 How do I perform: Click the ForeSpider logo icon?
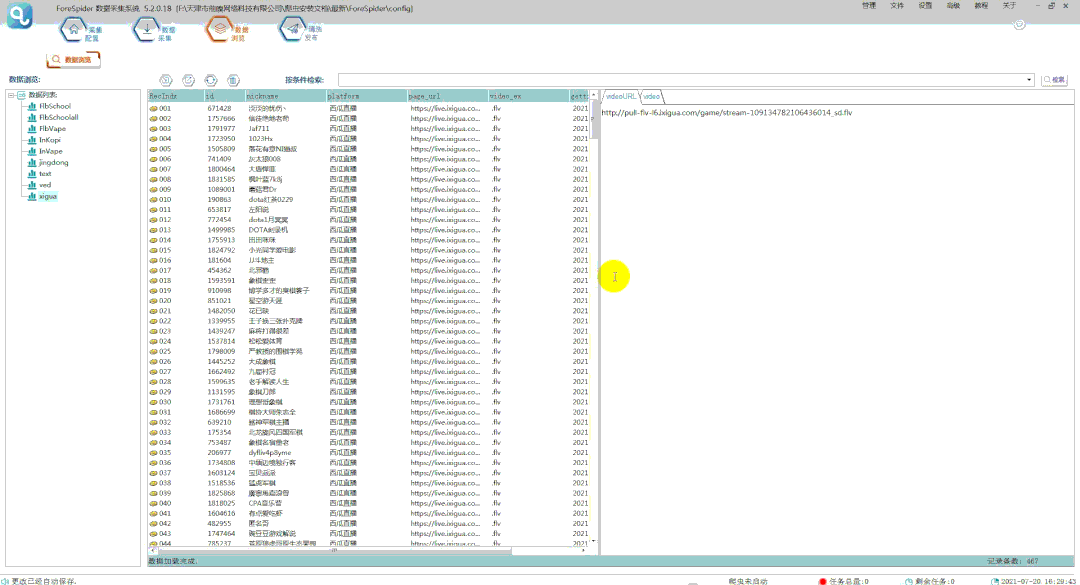(20, 15)
